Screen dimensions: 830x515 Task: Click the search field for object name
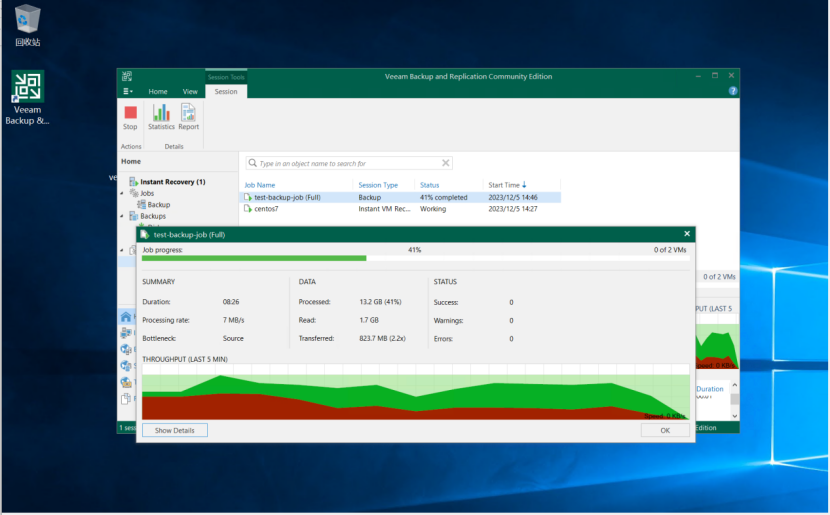pyautogui.click(x=348, y=163)
